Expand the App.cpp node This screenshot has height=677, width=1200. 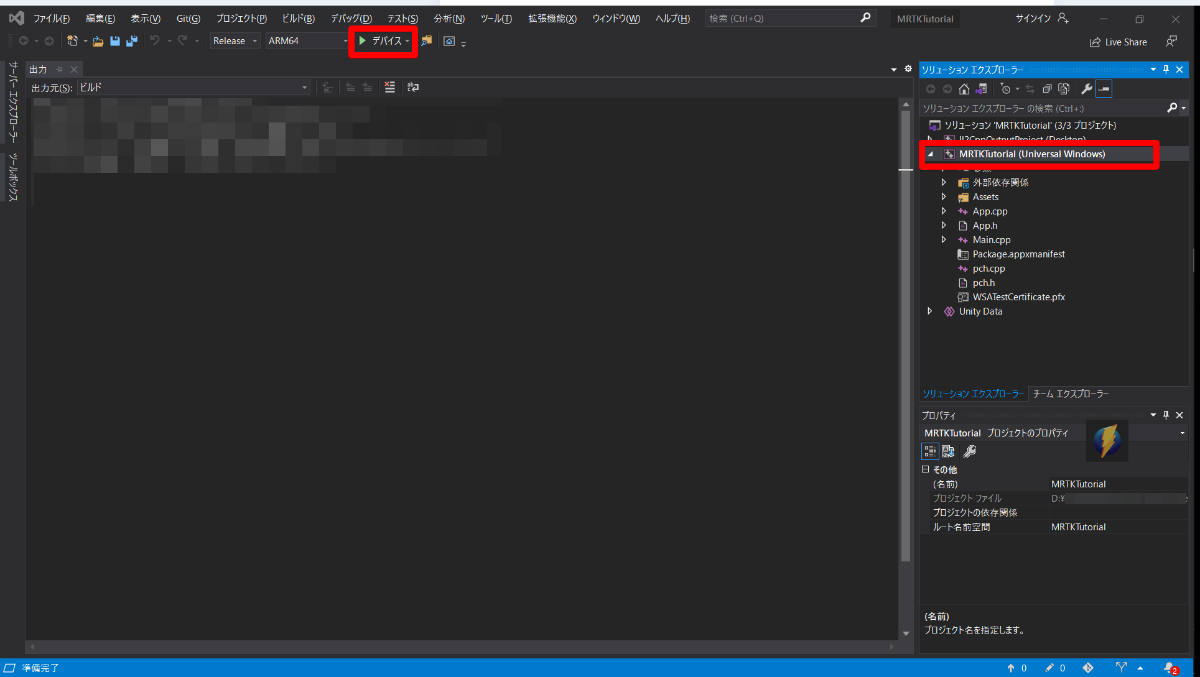tap(944, 211)
